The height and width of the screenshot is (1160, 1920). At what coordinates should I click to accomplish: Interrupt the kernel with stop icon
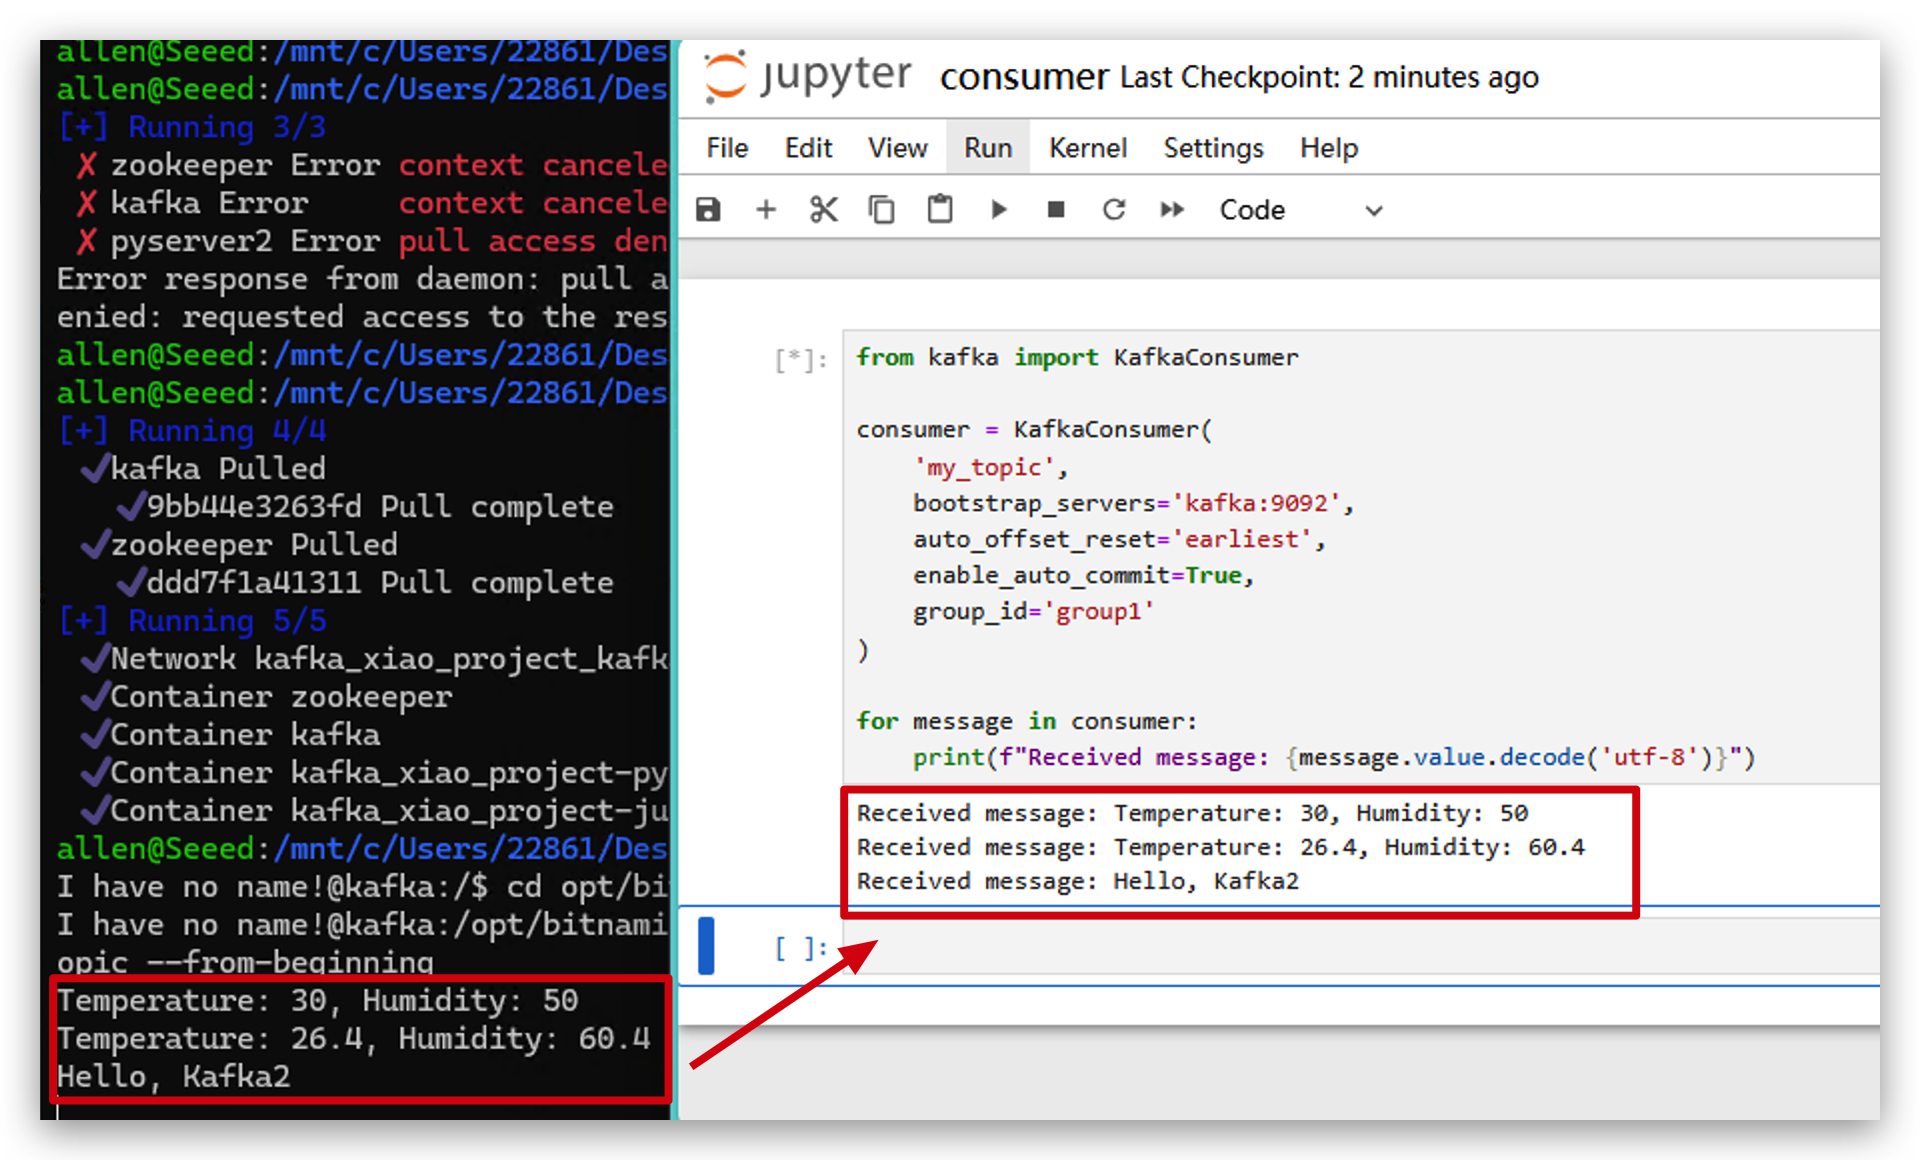1056,209
